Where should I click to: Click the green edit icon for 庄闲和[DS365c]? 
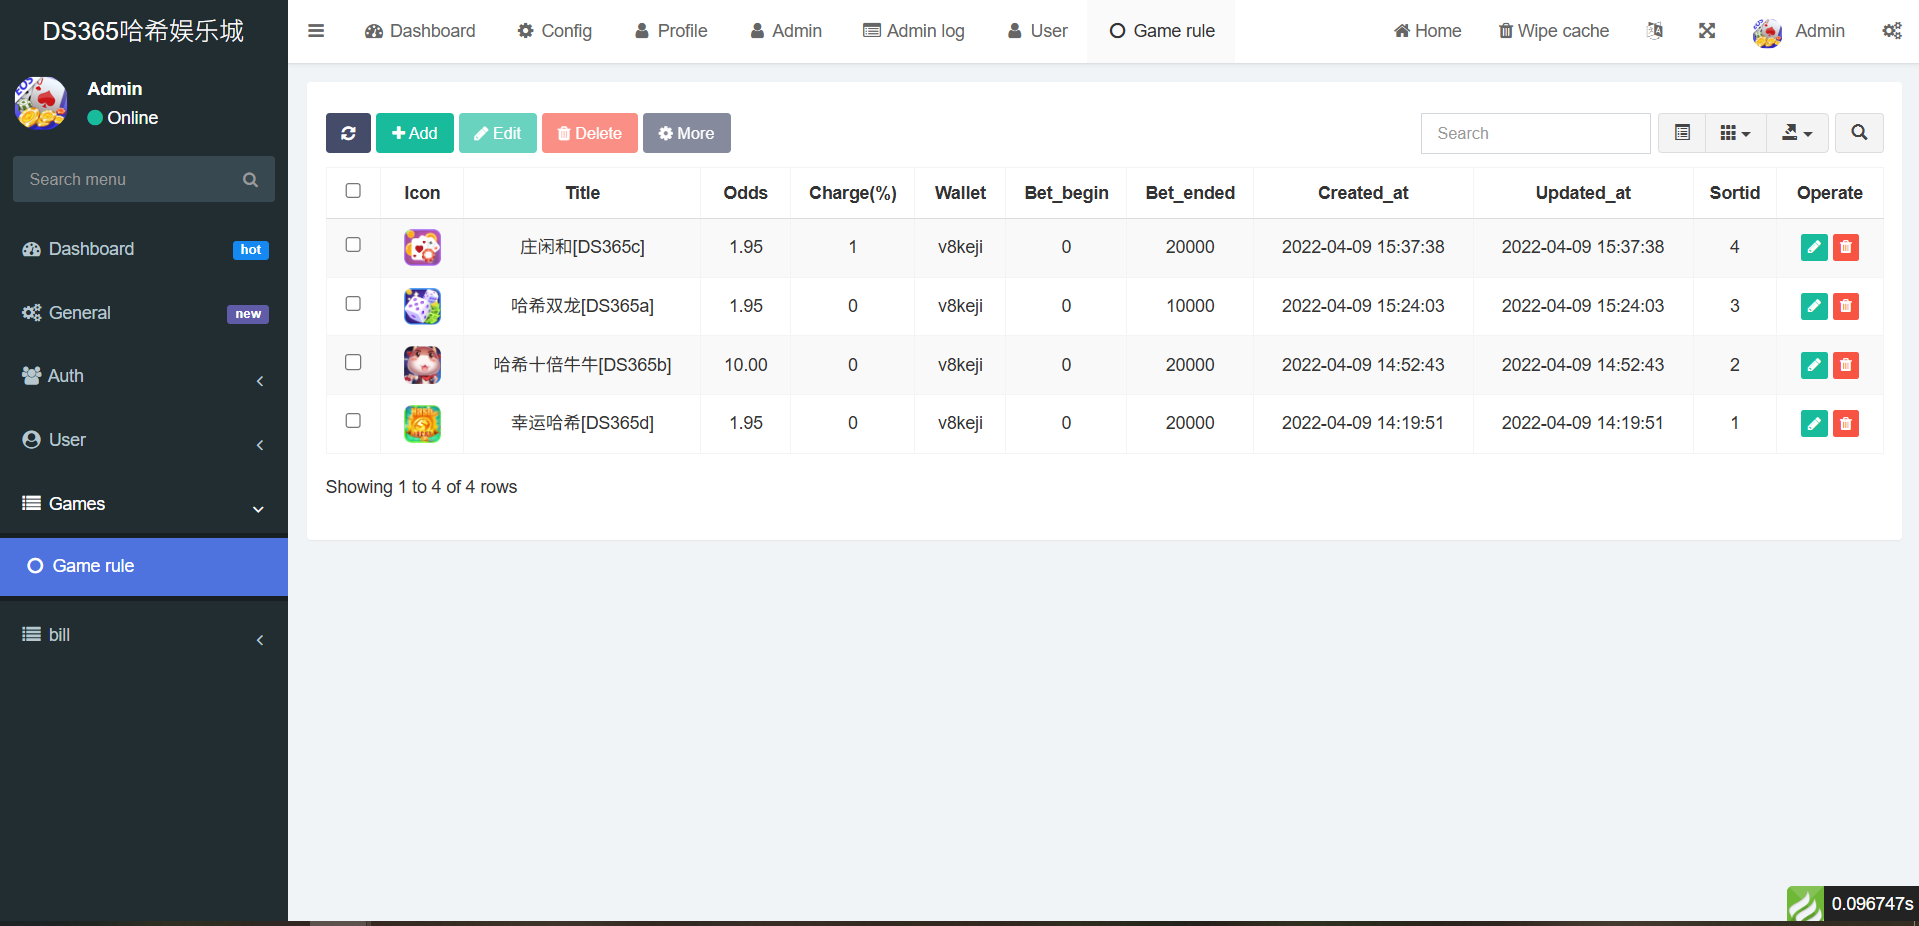pyautogui.click(x=1813, y=247)
